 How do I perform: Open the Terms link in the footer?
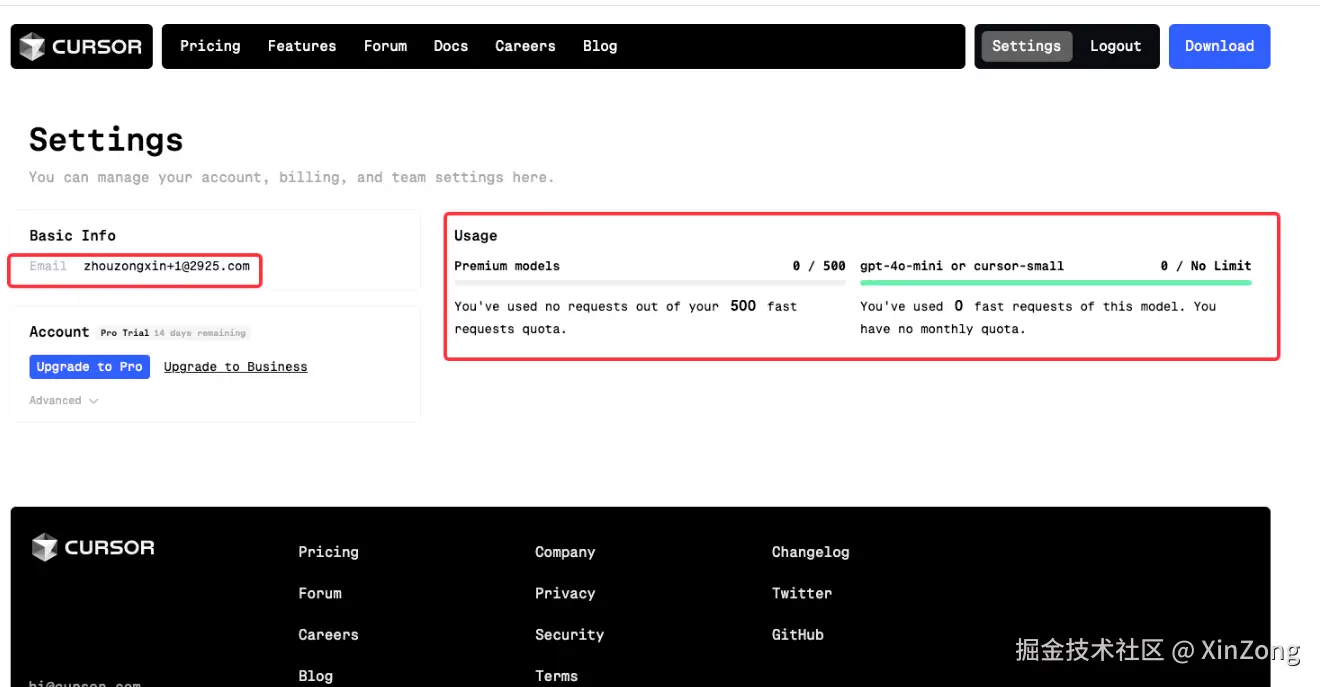[556, 676]
